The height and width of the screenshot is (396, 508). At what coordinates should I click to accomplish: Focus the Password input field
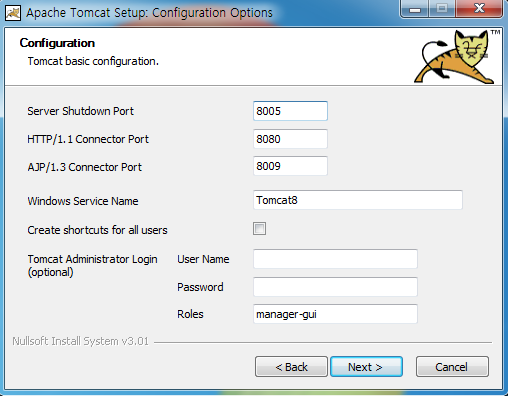335,287
